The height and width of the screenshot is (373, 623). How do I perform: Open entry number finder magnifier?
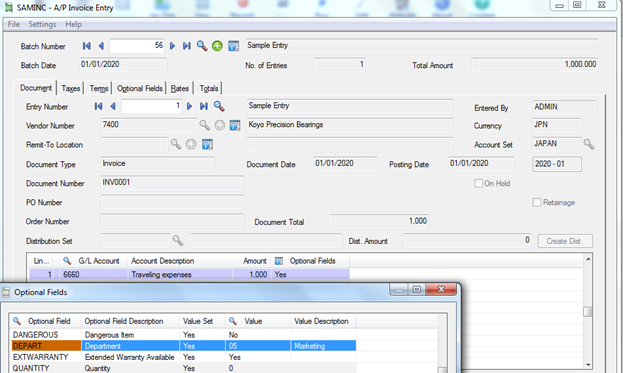pos(219,106)
